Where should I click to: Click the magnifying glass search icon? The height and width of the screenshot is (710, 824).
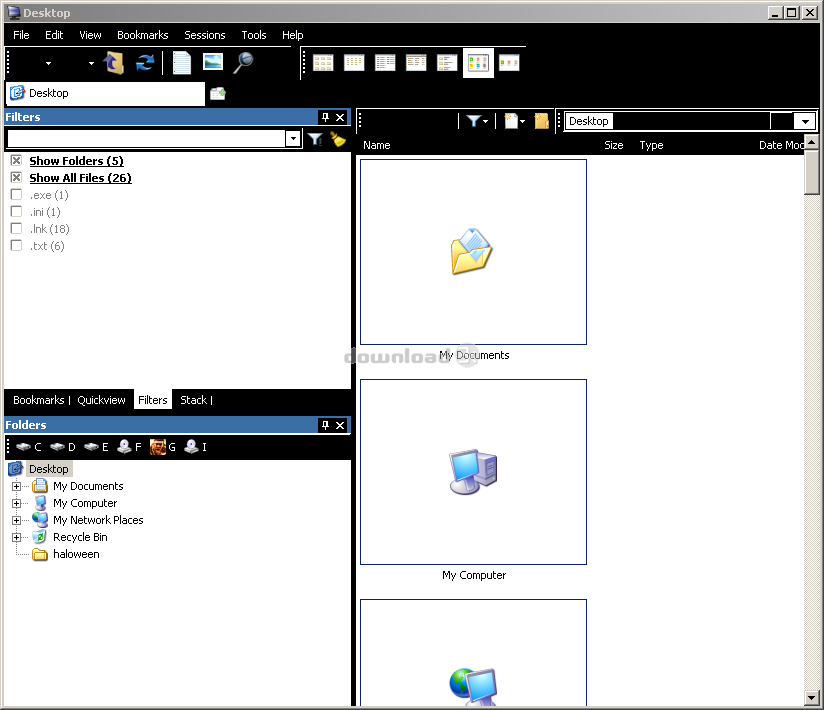click(x=243, y=62)
